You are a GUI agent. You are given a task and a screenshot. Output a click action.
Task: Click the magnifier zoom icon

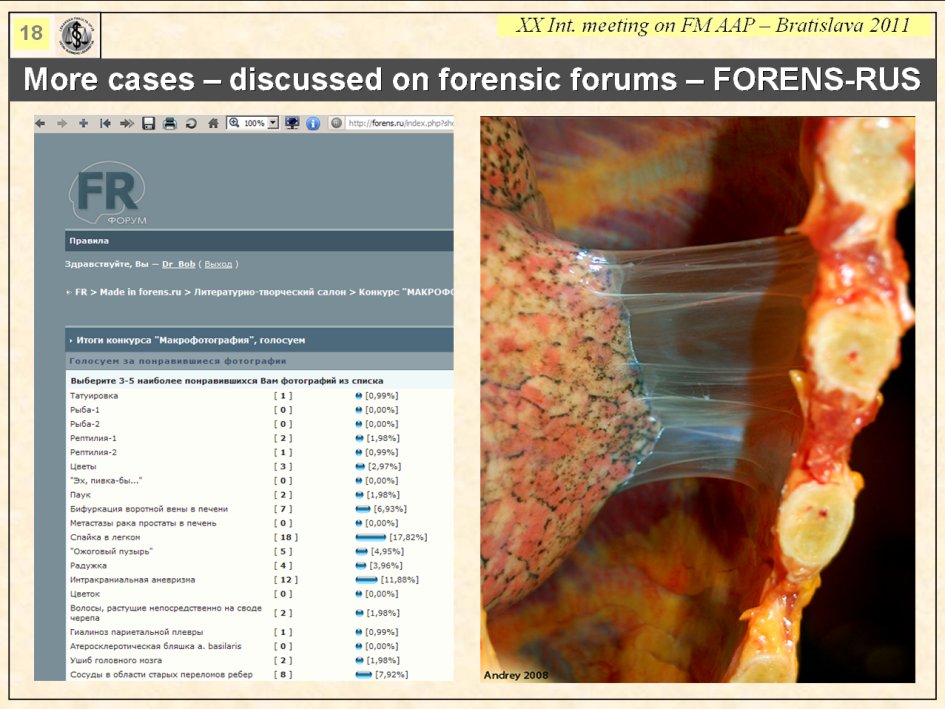point(234,123)
